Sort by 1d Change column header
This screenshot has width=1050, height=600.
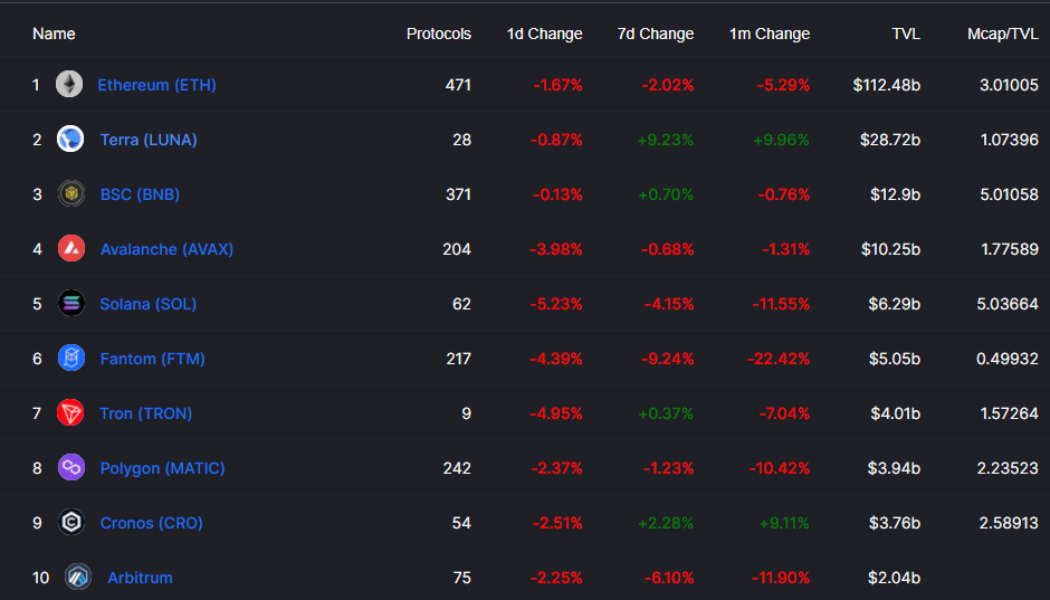point(544,34)
